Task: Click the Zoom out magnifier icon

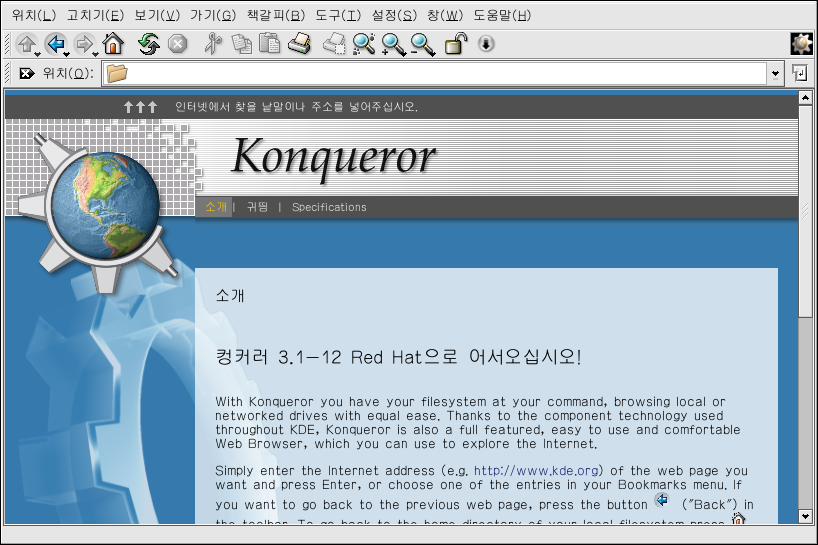Action: point(423,43)
